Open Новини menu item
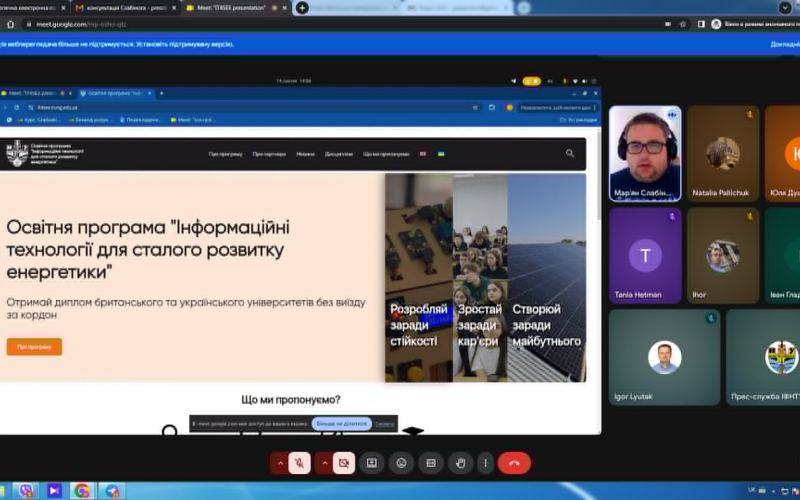This screenshot has height=500, width=800. 305,154
